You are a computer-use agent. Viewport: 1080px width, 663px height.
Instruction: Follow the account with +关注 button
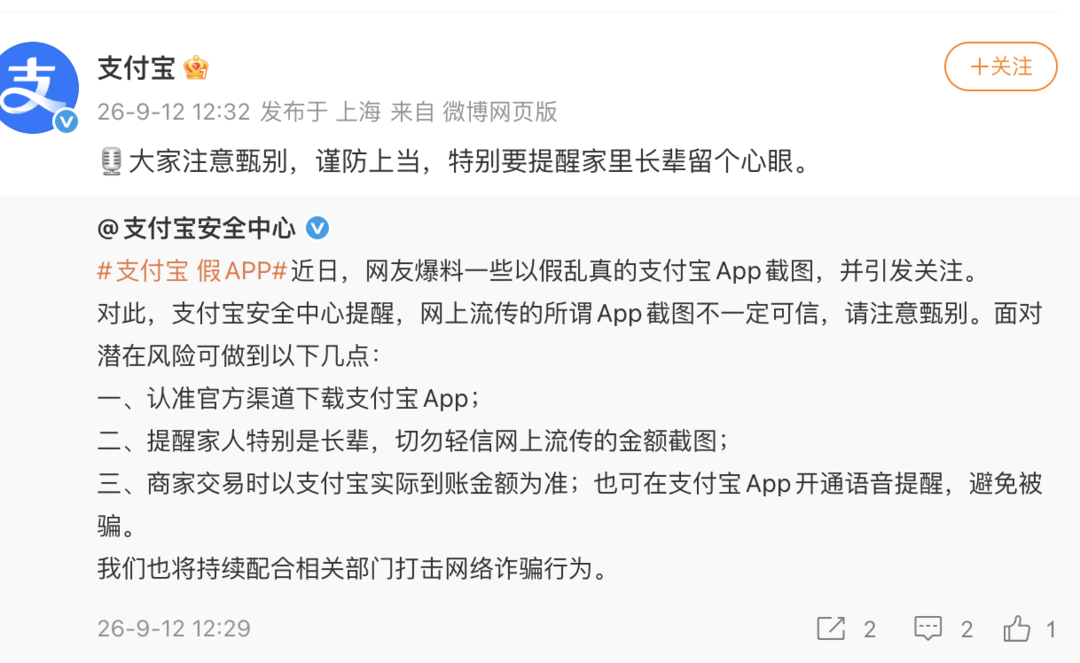1000,67
